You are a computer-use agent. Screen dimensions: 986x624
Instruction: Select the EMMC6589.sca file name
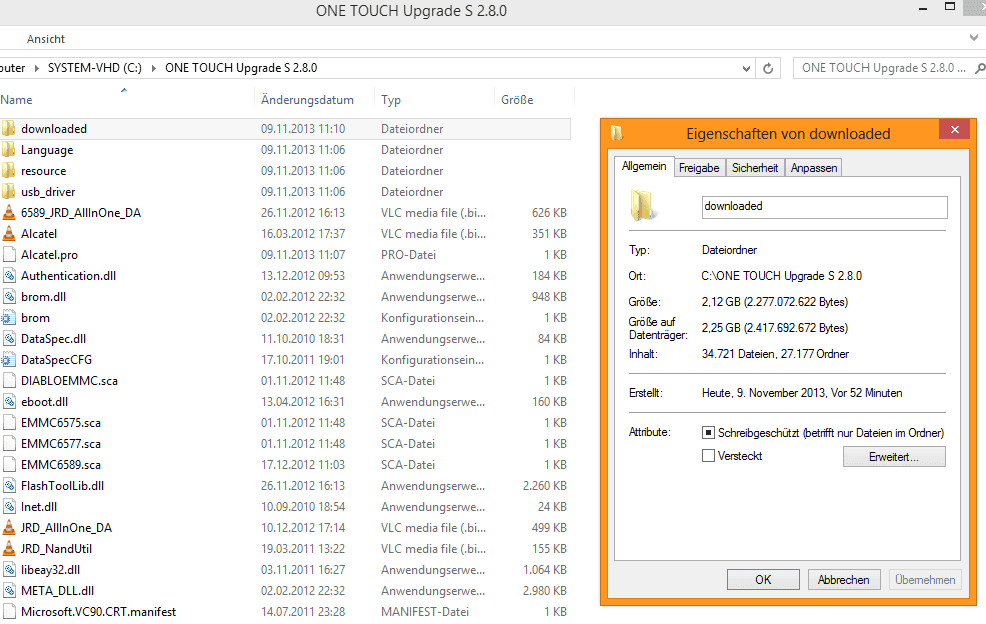61,465
